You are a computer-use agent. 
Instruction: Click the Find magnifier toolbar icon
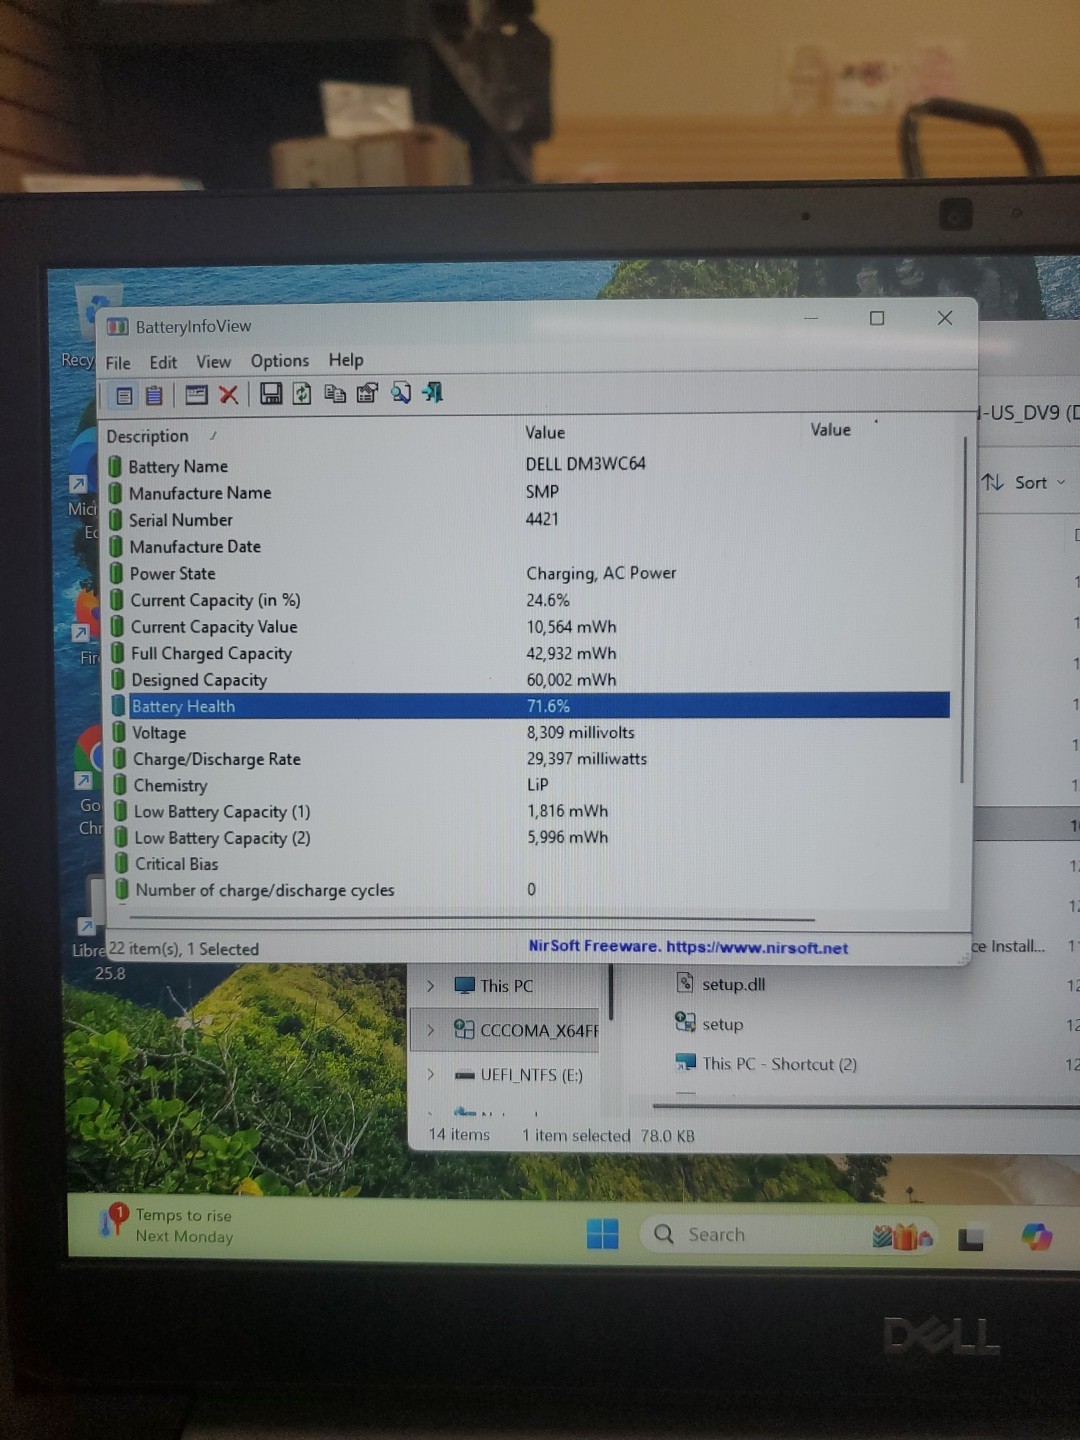coord(401,393)
